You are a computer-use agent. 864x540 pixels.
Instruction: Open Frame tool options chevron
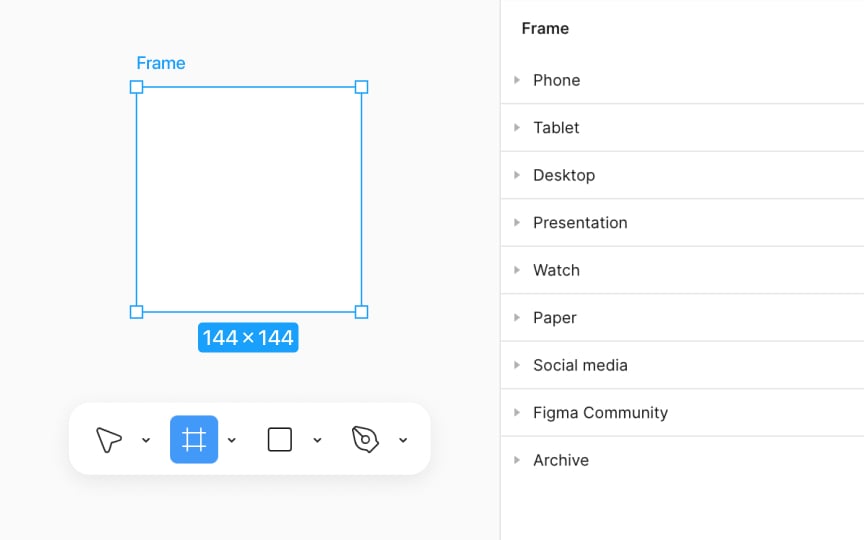[232, 440]
